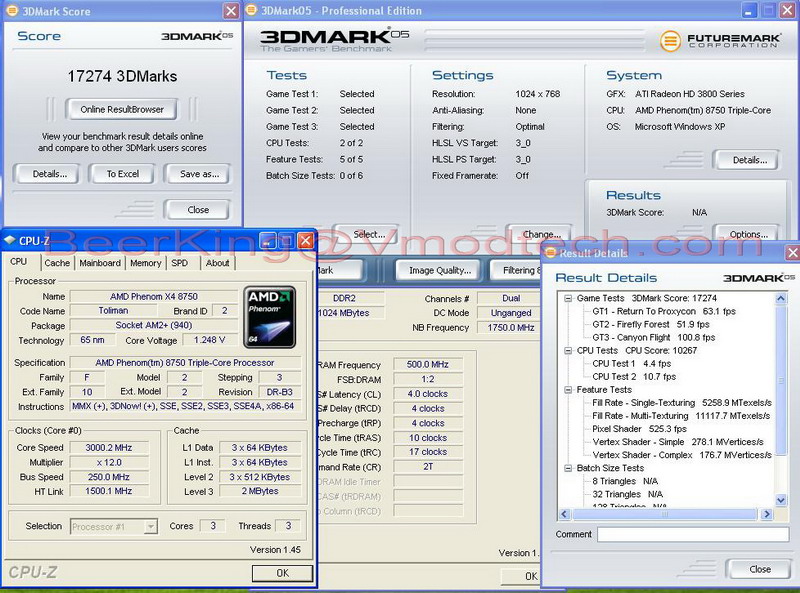Click the Core Voltage 1.248 V value
800x593 pixels.
pos(209,340)
